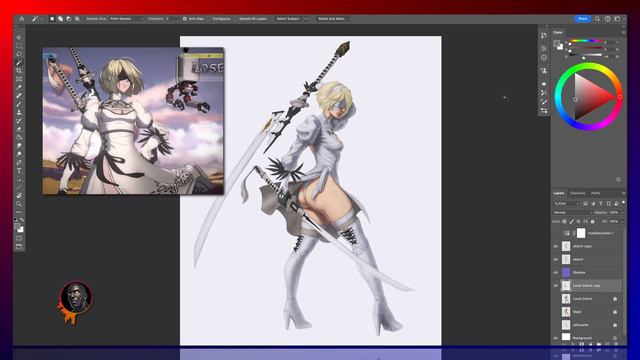Click inside the color wheel triangle
This screenshot has width=640, height=360.
coord(590,97)
